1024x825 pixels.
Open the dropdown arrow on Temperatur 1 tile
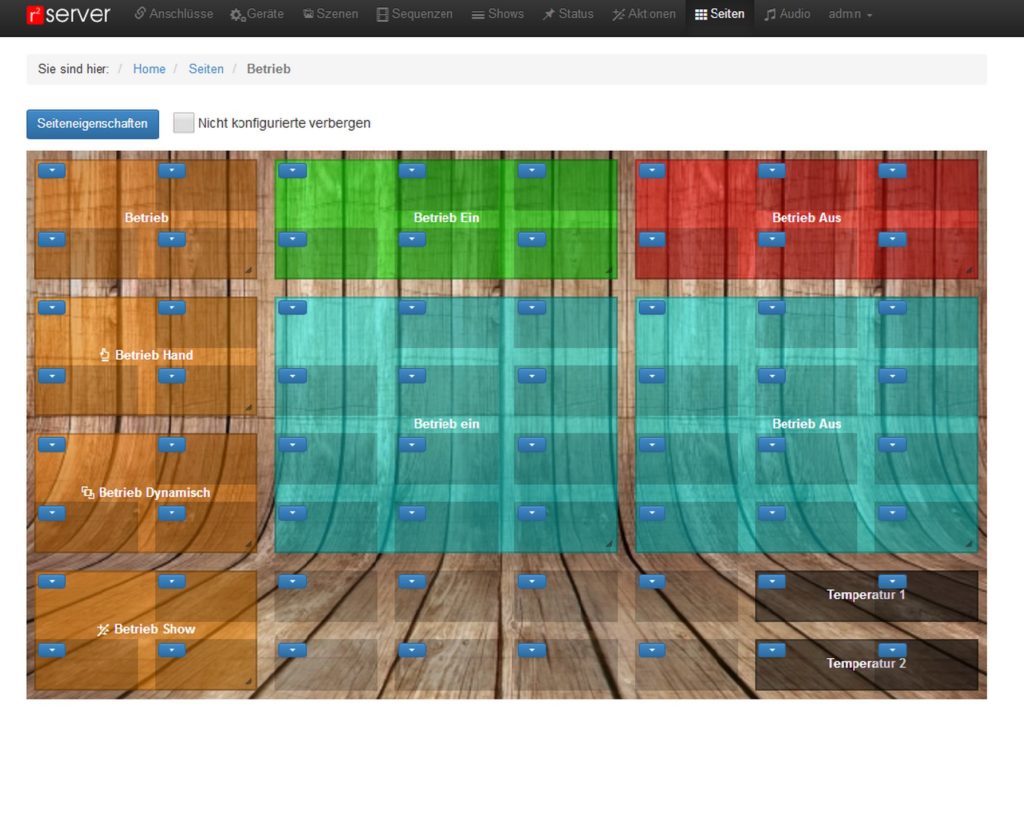(892, 581)
